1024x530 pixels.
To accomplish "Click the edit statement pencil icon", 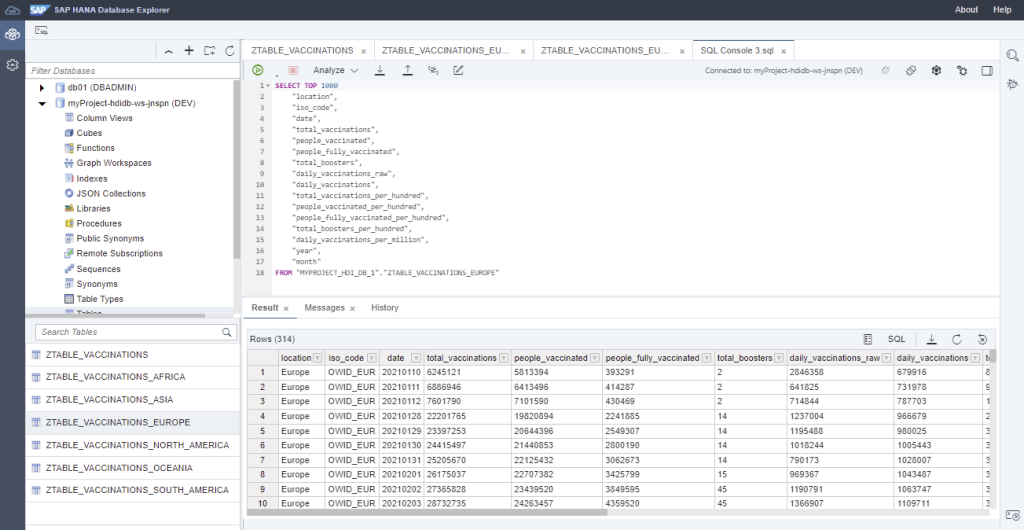I will (x=458, y=70).
